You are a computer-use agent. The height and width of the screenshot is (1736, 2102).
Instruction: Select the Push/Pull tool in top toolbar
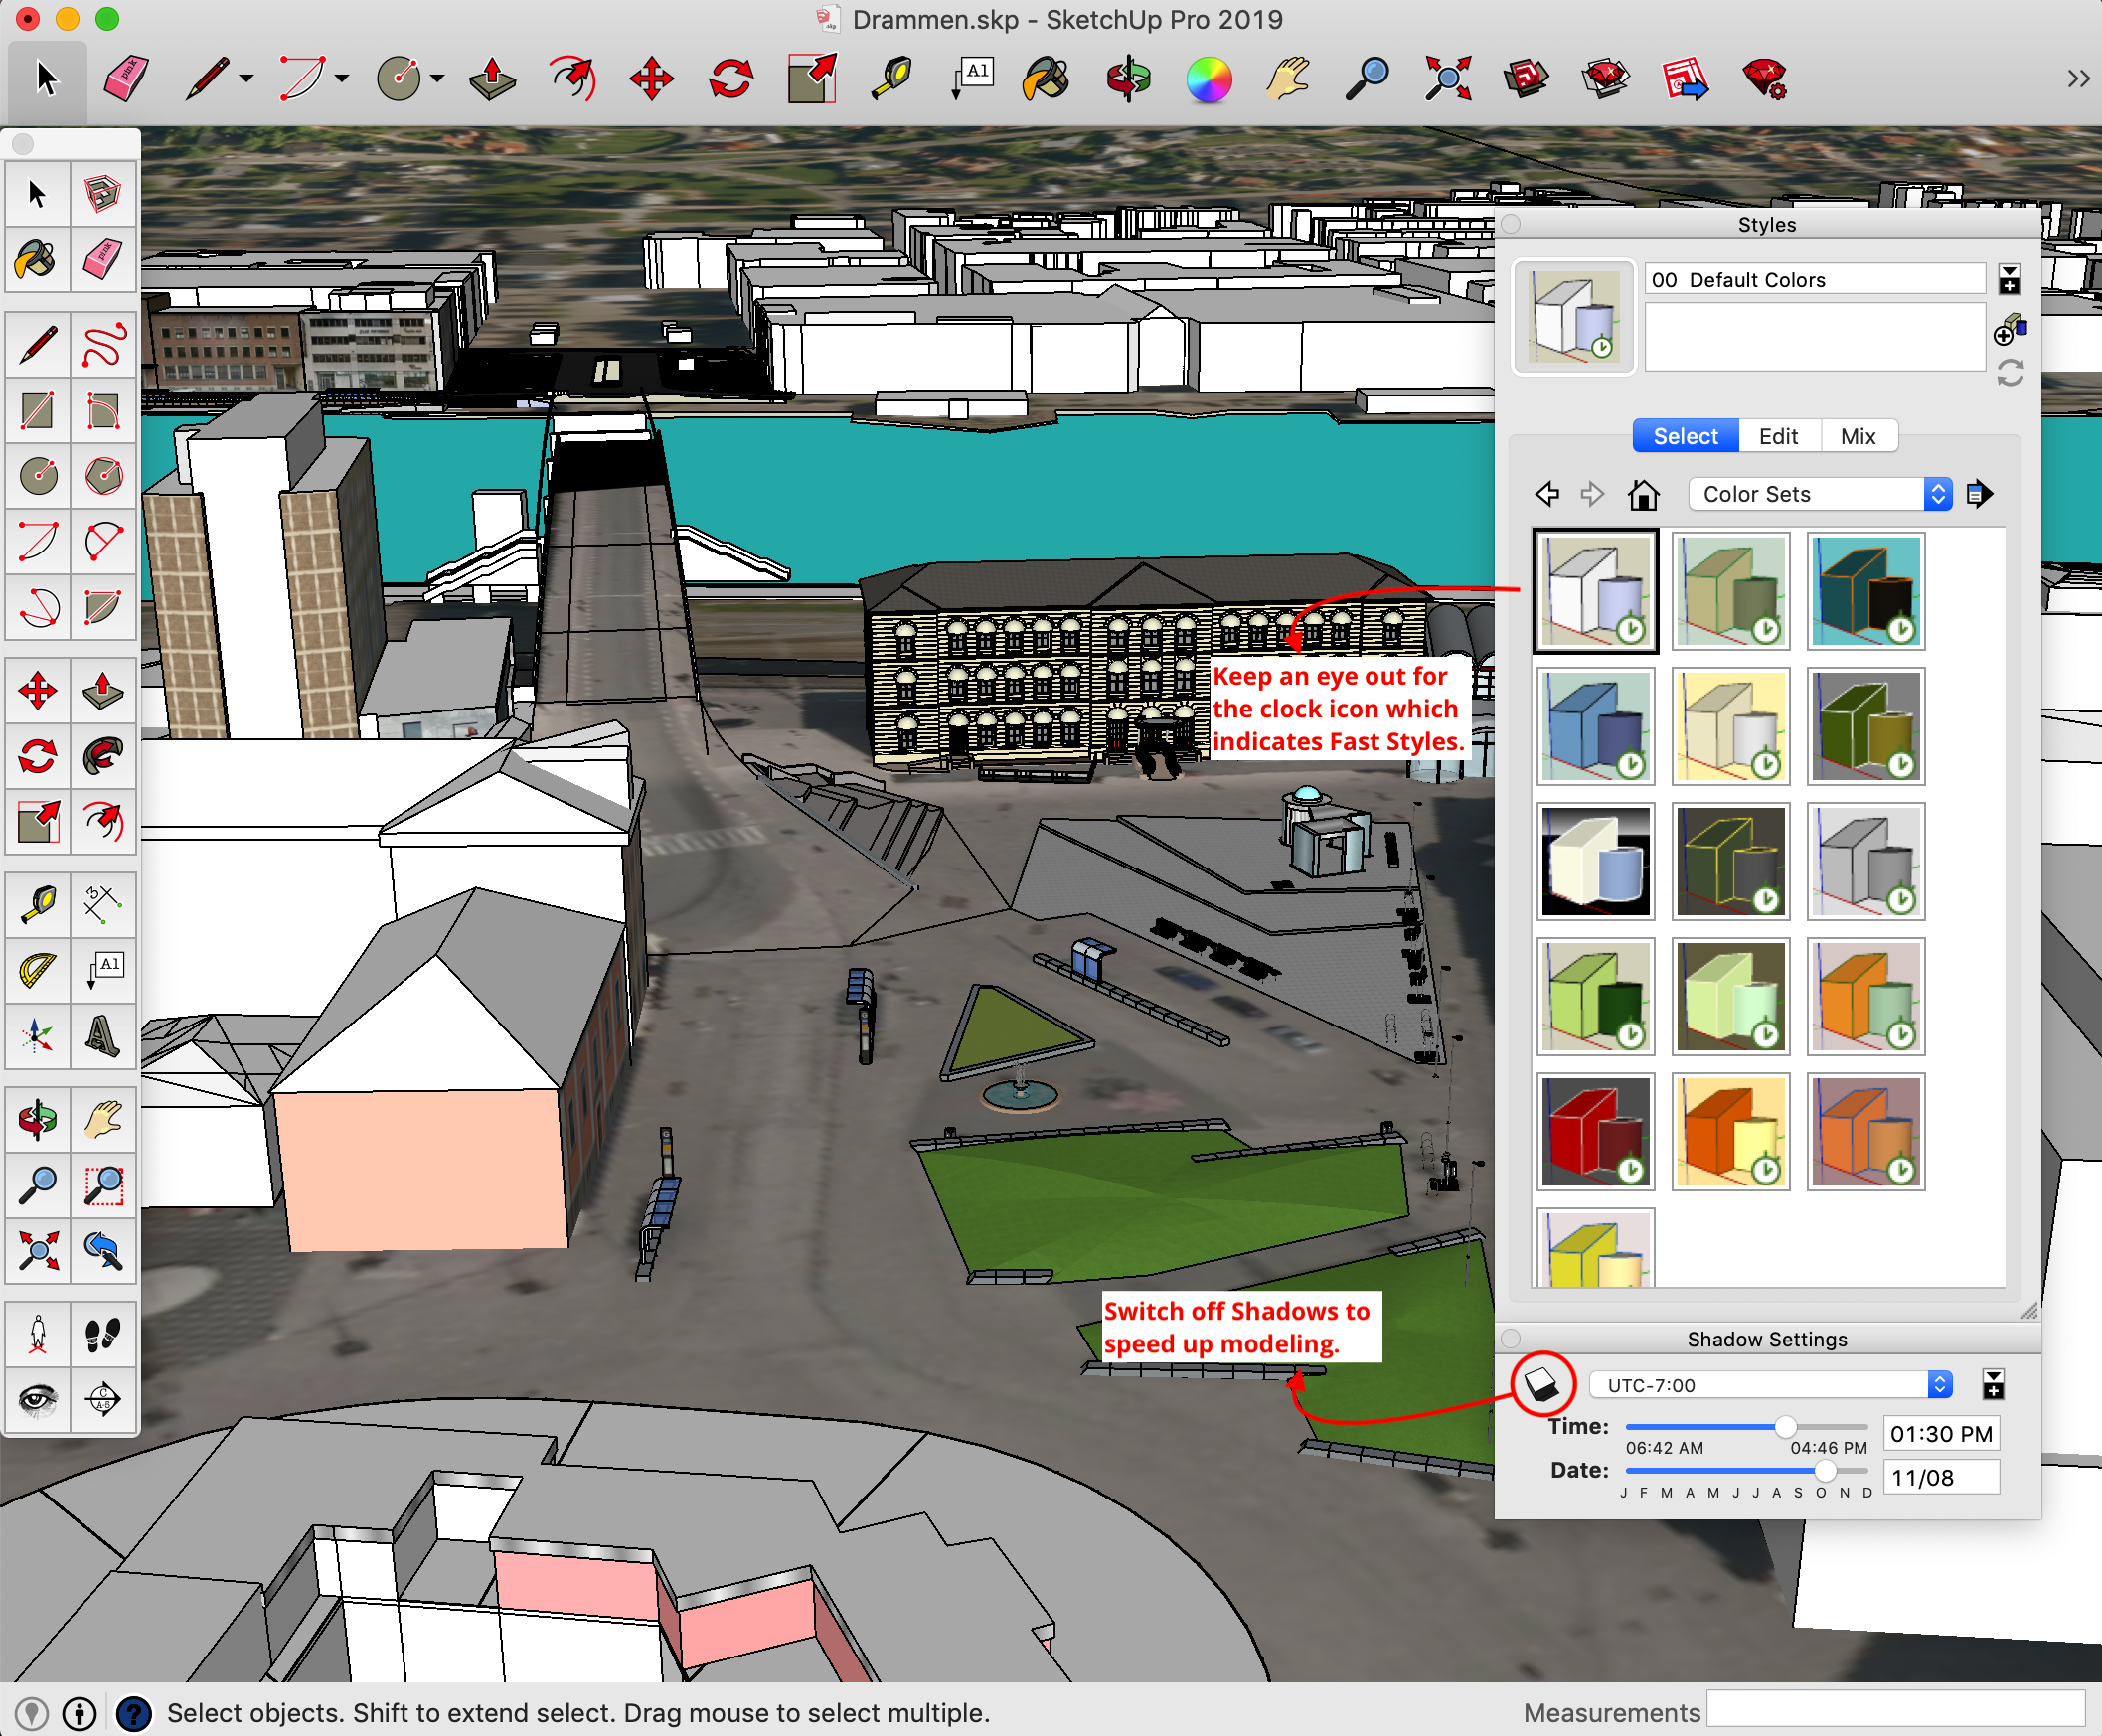click(492, 78)
